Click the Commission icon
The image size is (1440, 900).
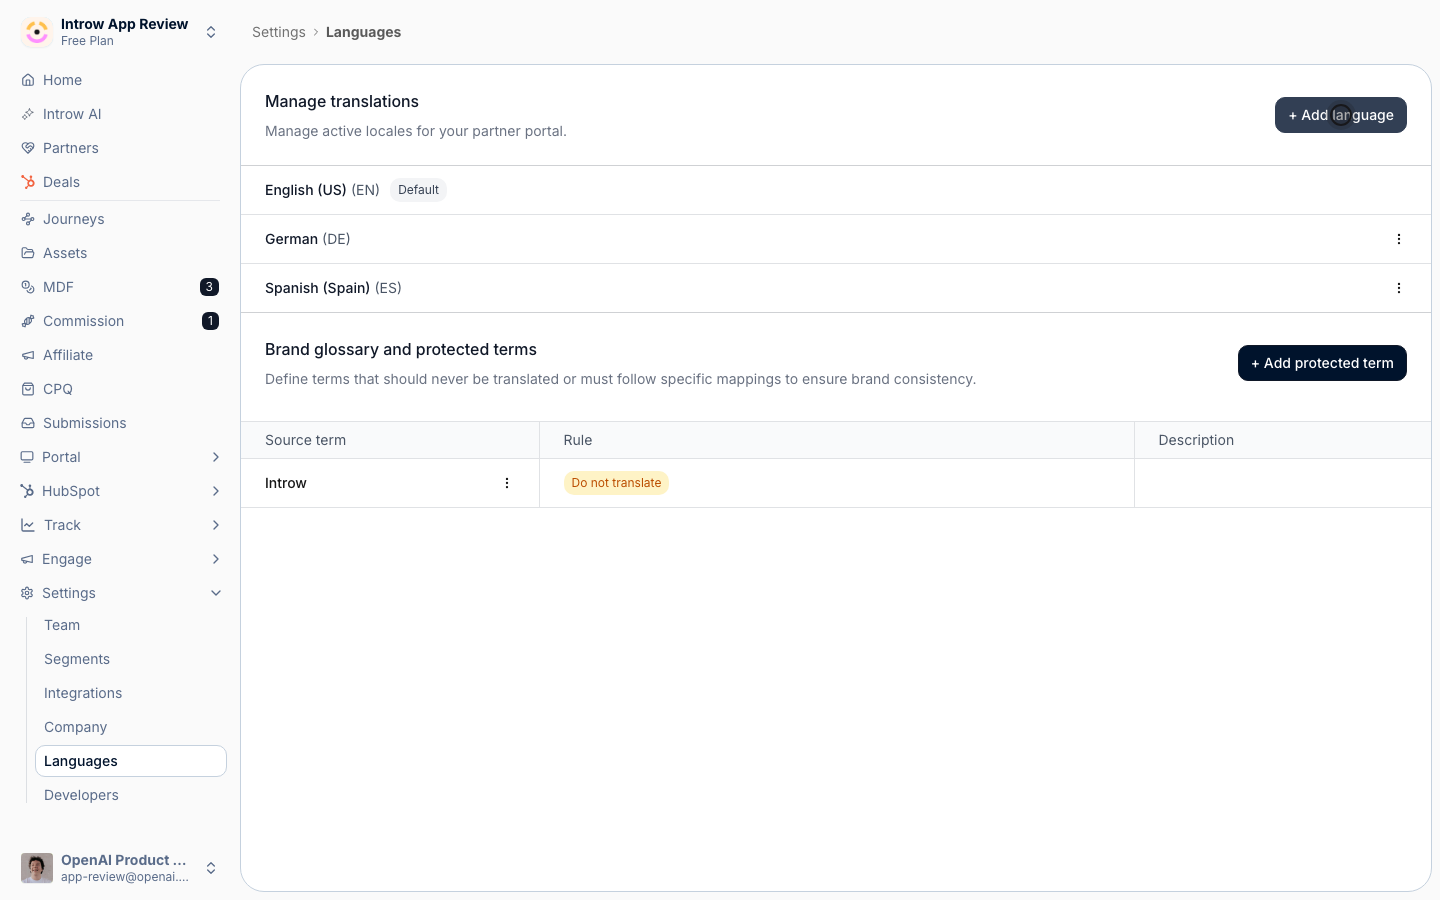pyautogui.click(x=28, y=321)
